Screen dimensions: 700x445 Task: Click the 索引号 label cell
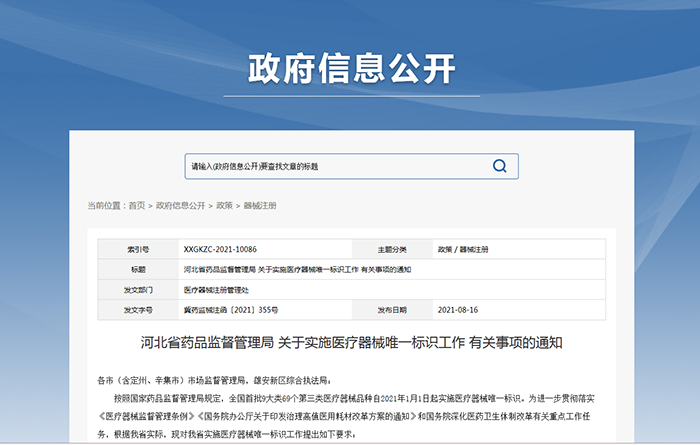pos(137,249)
